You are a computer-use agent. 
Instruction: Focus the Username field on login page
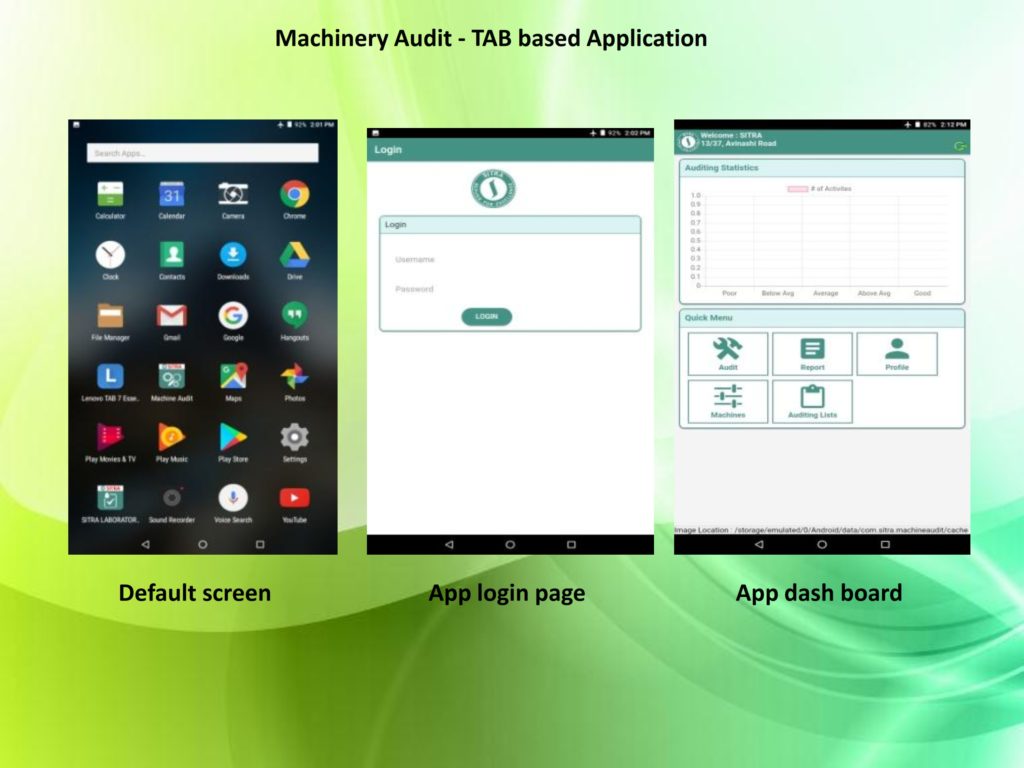point(509,259)
